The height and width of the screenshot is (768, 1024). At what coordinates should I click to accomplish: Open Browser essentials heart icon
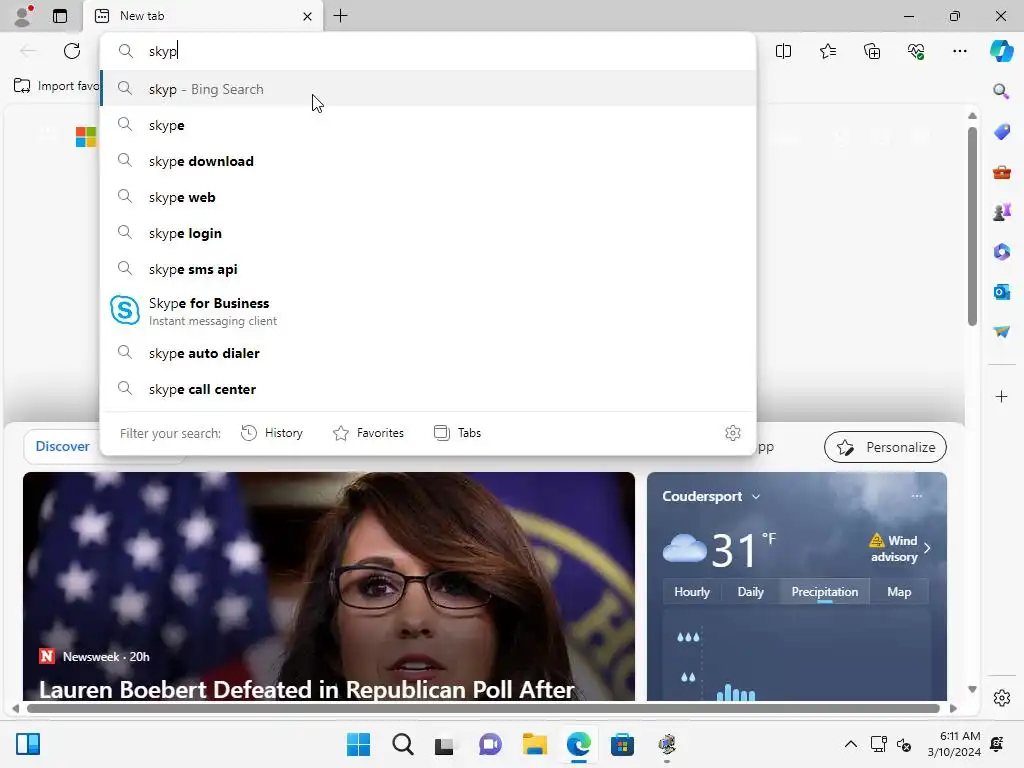916,51
